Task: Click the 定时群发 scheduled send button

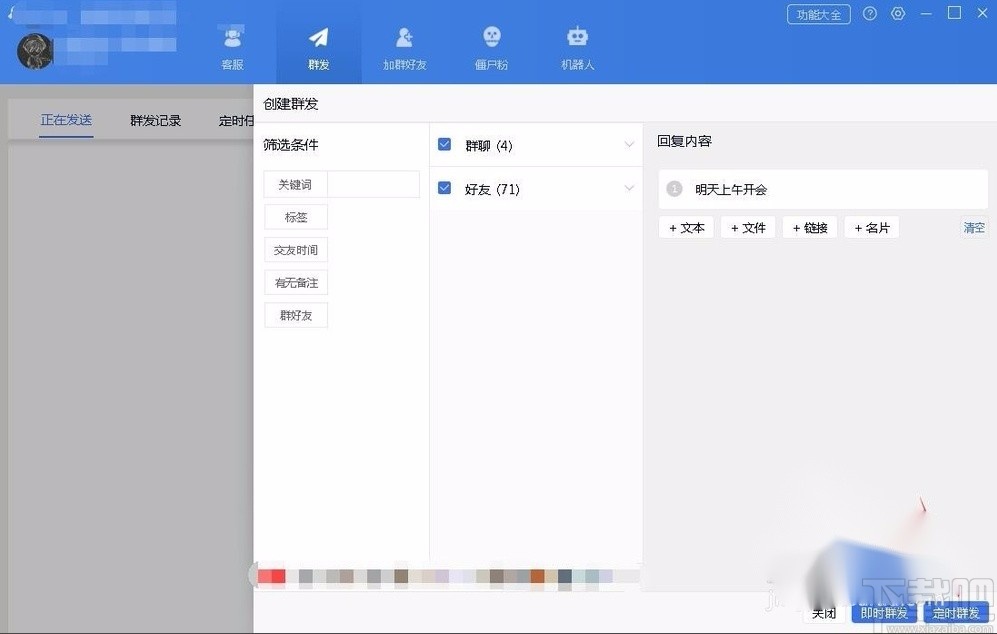Action: coord(955,612)
